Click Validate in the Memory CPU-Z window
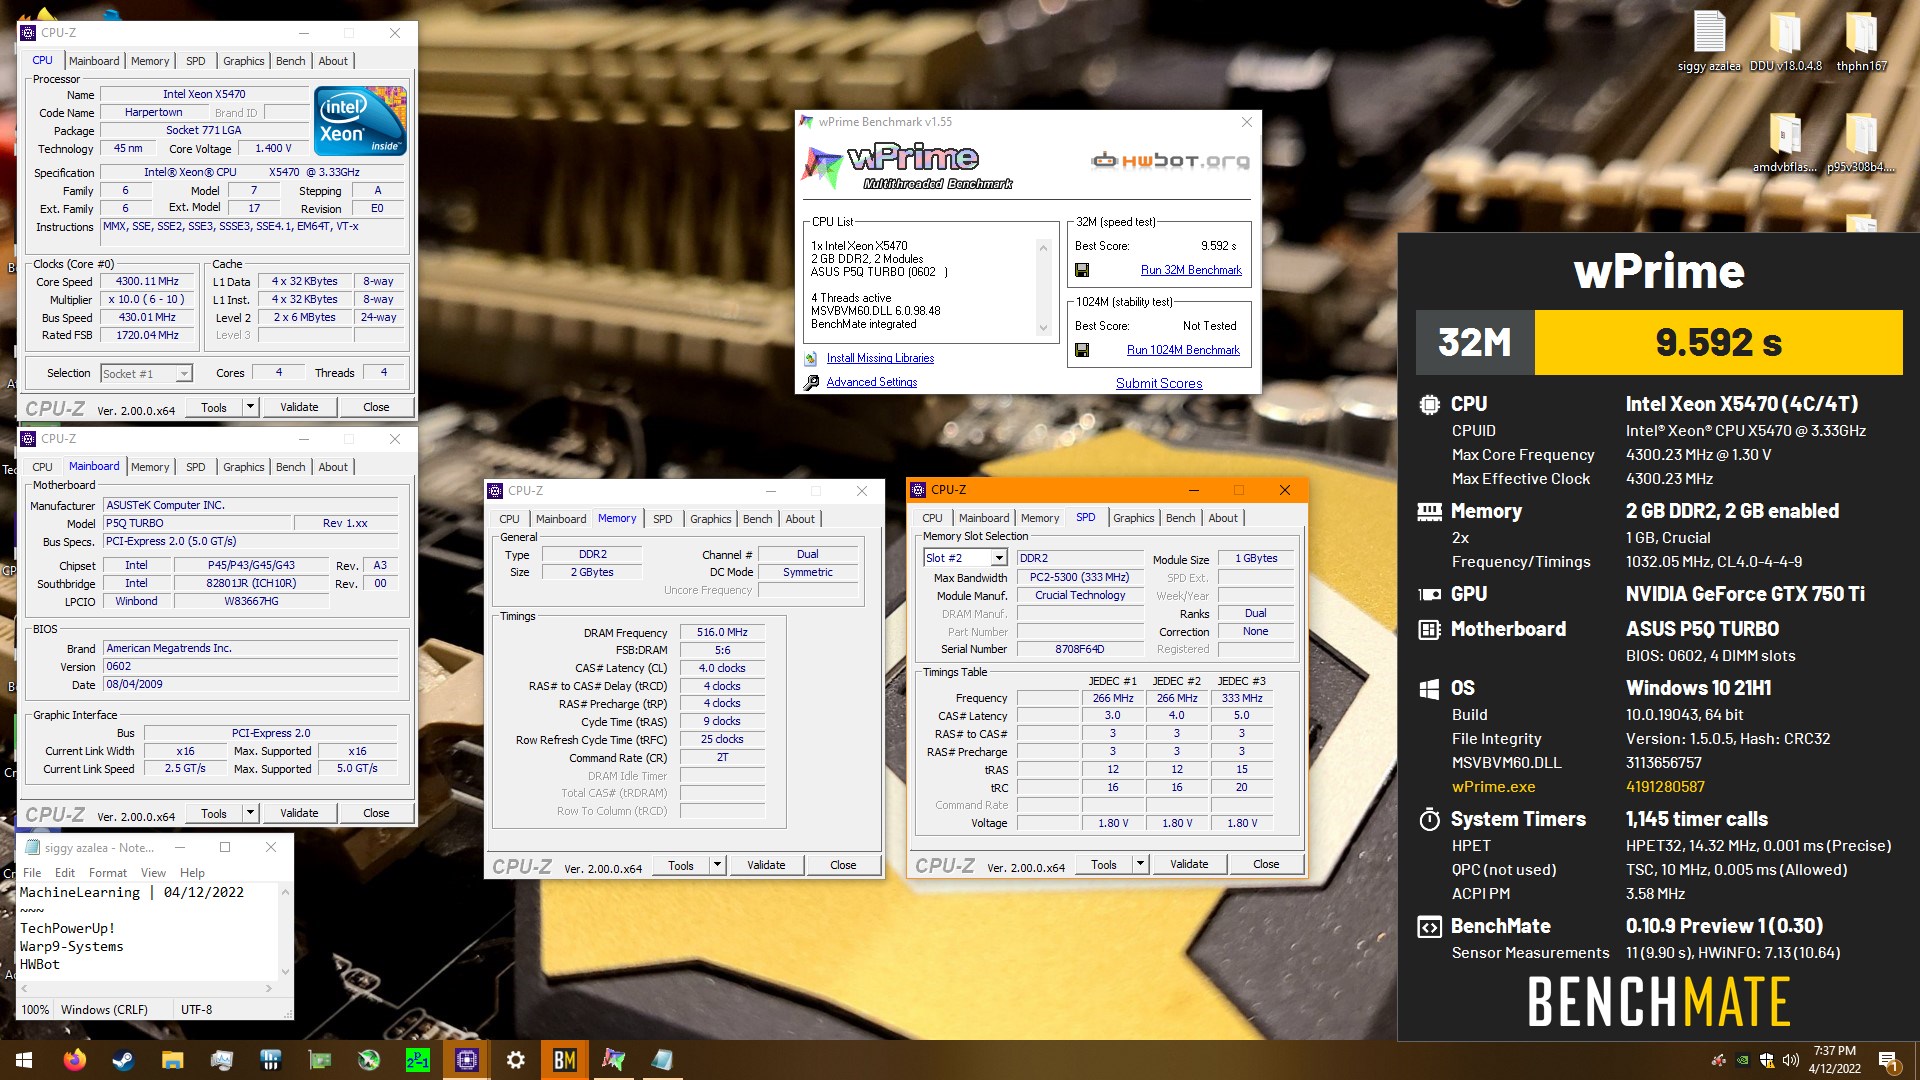The image size is (1920, 1080). click(766, 865)
